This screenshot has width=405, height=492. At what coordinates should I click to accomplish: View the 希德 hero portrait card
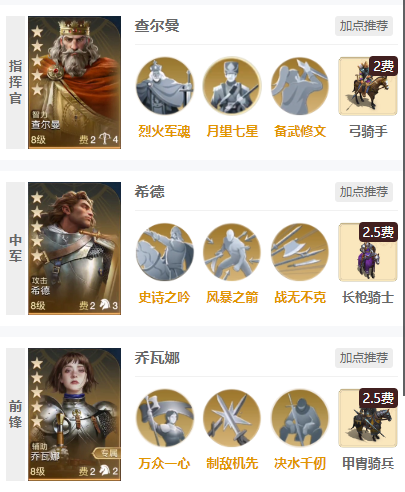click(74, 248)
